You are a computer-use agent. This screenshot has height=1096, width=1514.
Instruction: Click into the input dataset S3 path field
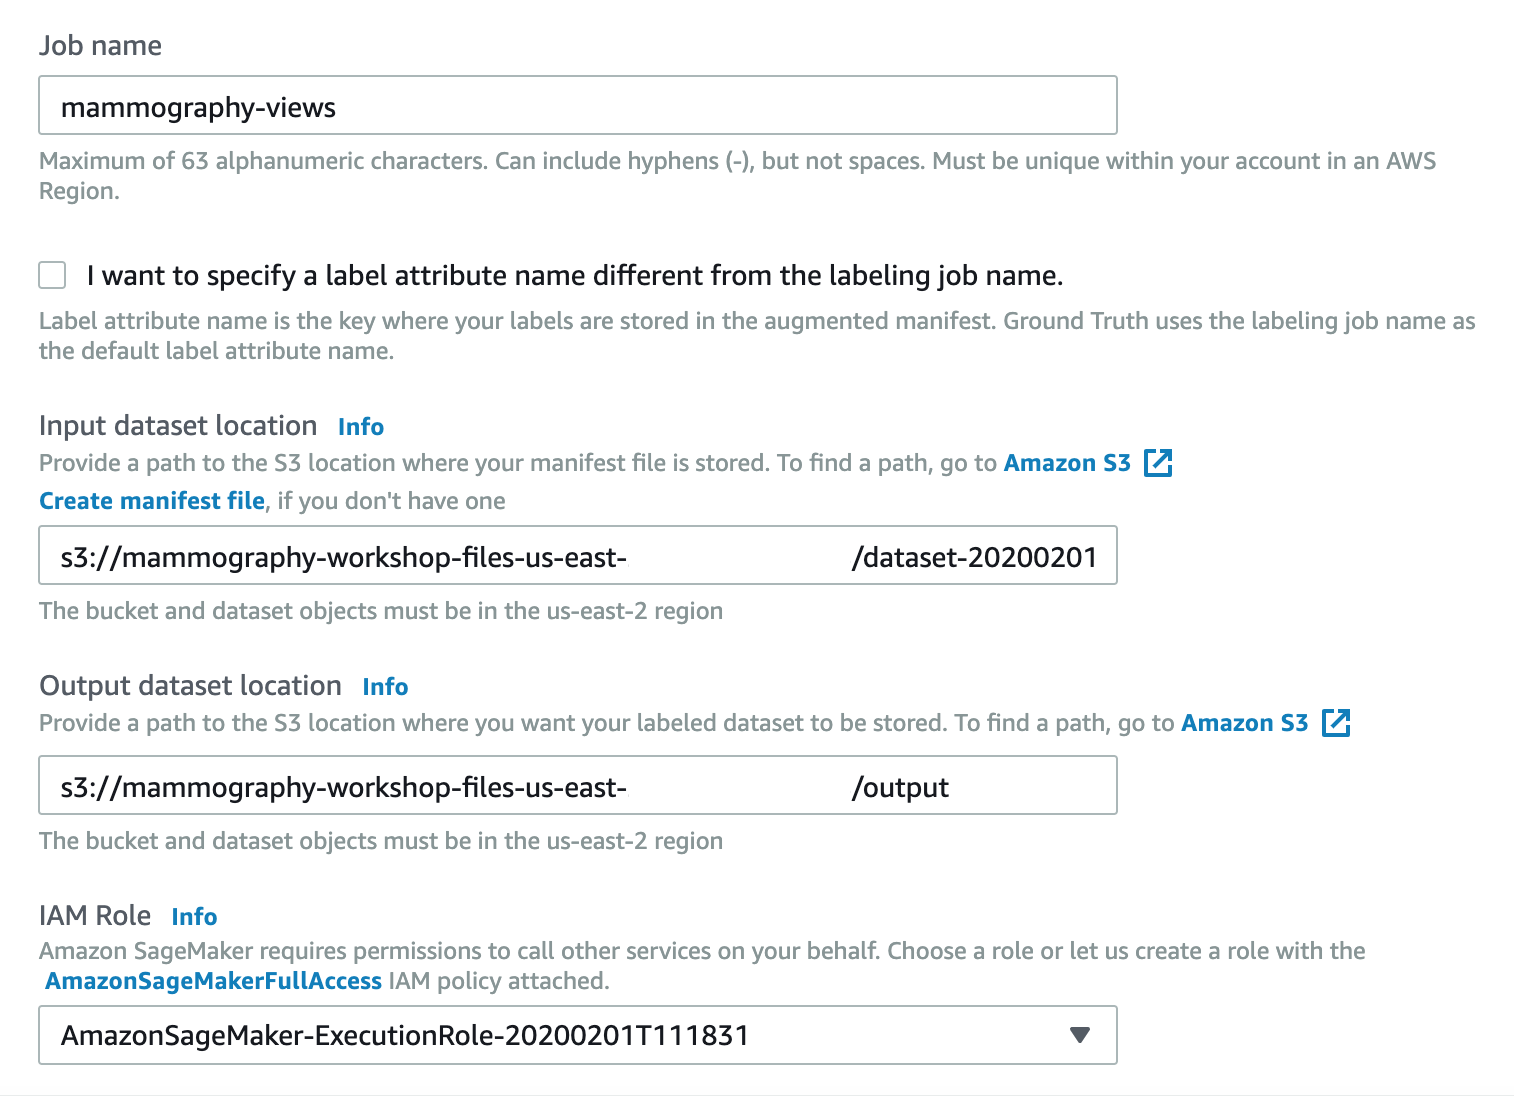(578, 555)
